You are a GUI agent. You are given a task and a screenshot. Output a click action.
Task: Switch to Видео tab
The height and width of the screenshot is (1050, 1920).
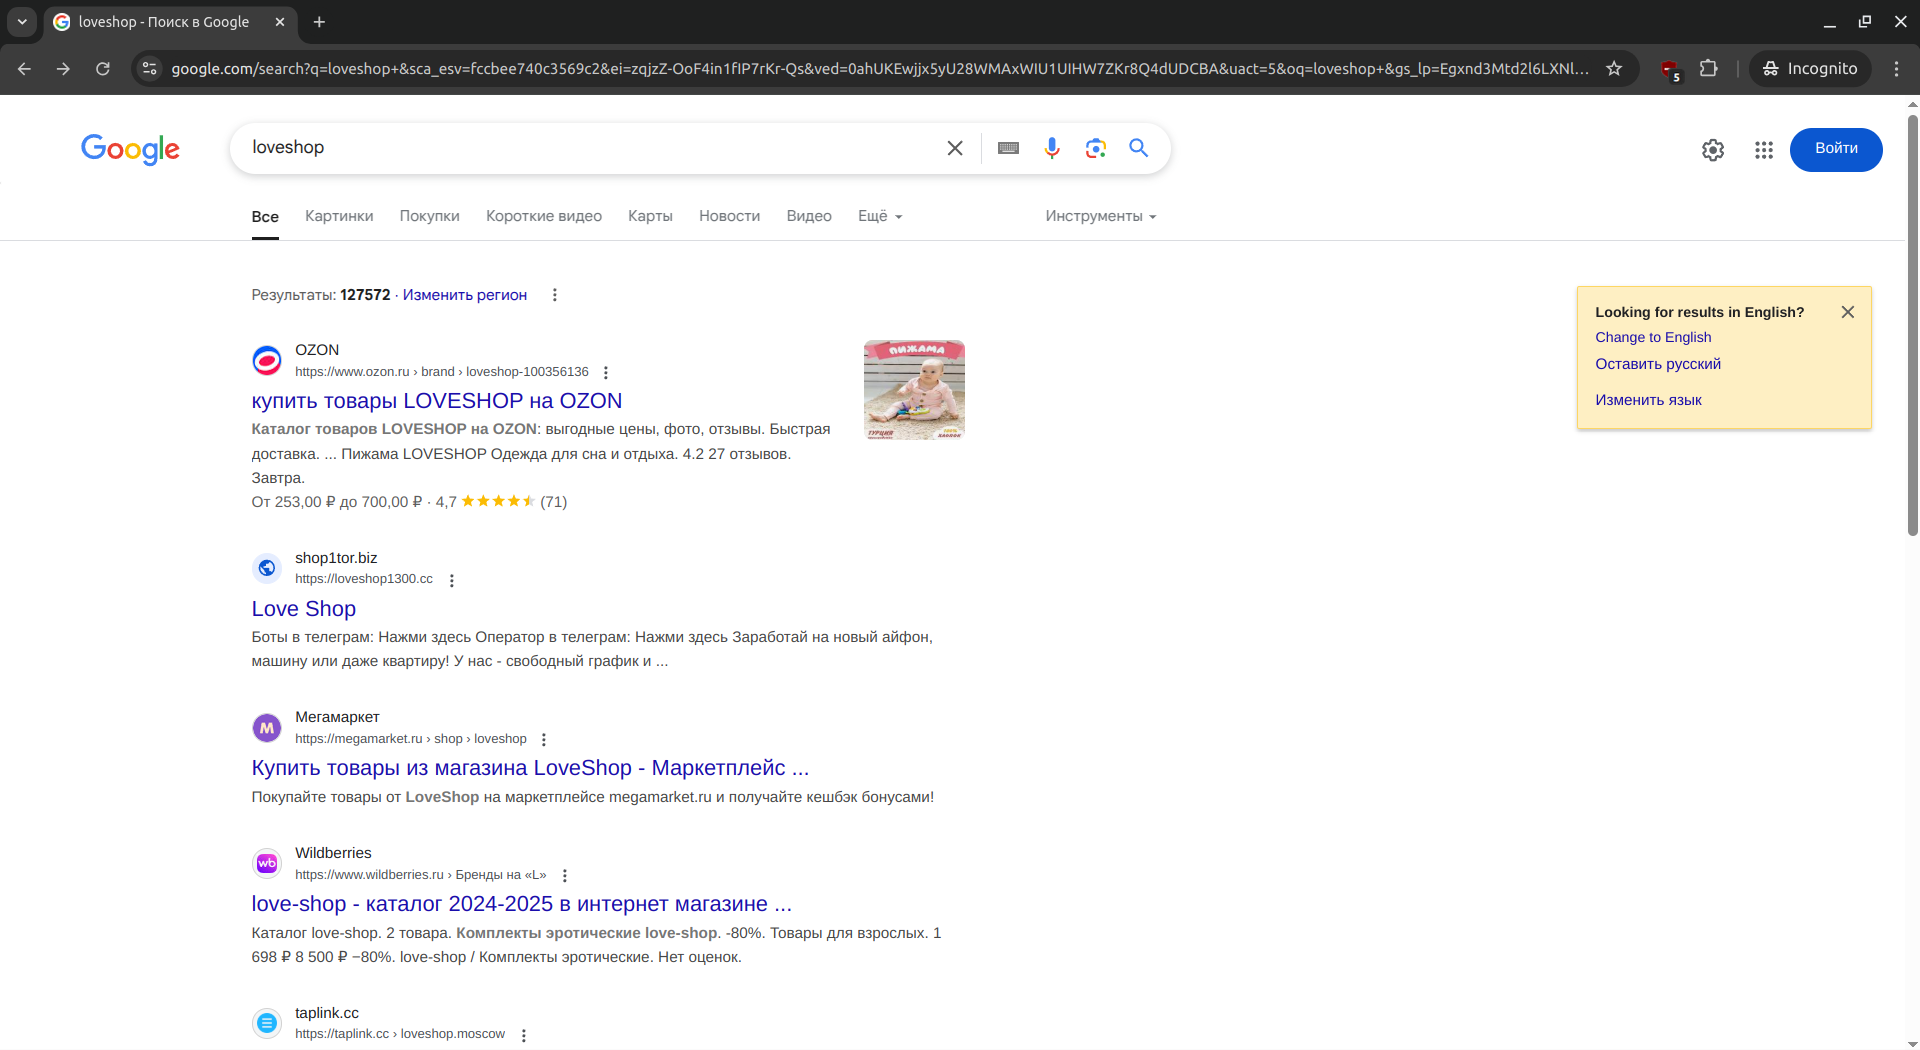(809, 216)
